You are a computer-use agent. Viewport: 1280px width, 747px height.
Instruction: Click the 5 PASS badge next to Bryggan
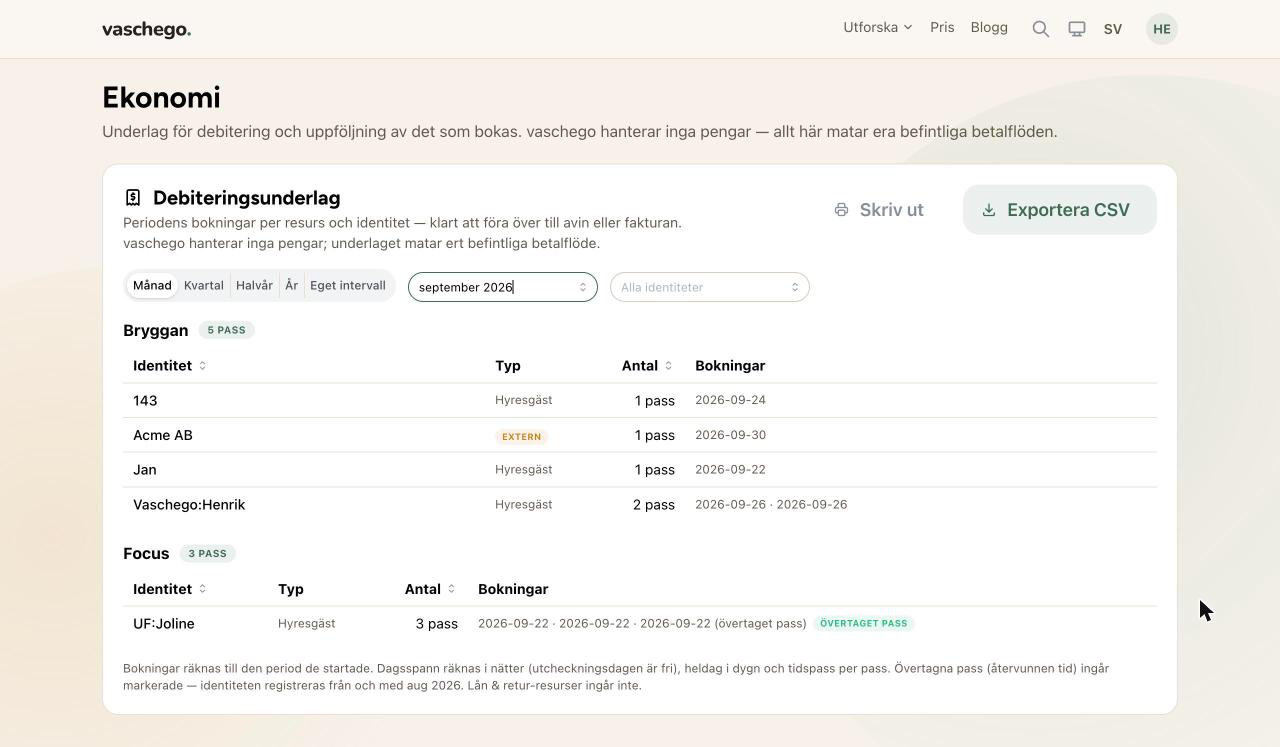point(226,330)
